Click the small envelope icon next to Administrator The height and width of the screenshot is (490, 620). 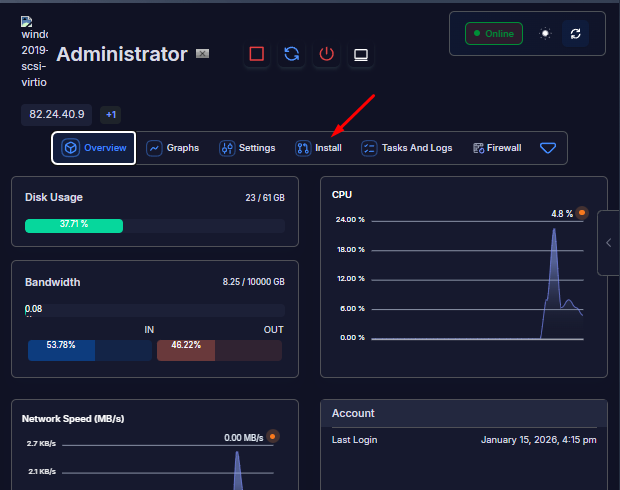pos(202,54)
